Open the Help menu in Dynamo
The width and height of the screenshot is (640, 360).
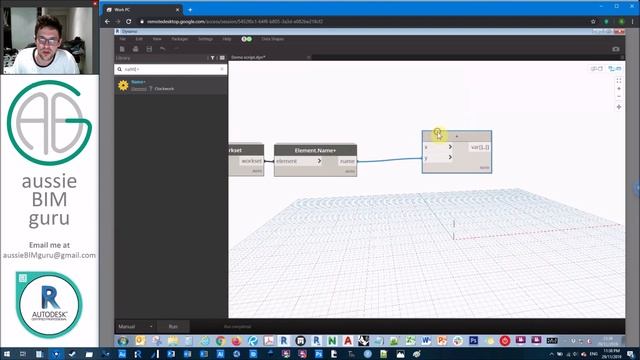click(x=227, y=39)
